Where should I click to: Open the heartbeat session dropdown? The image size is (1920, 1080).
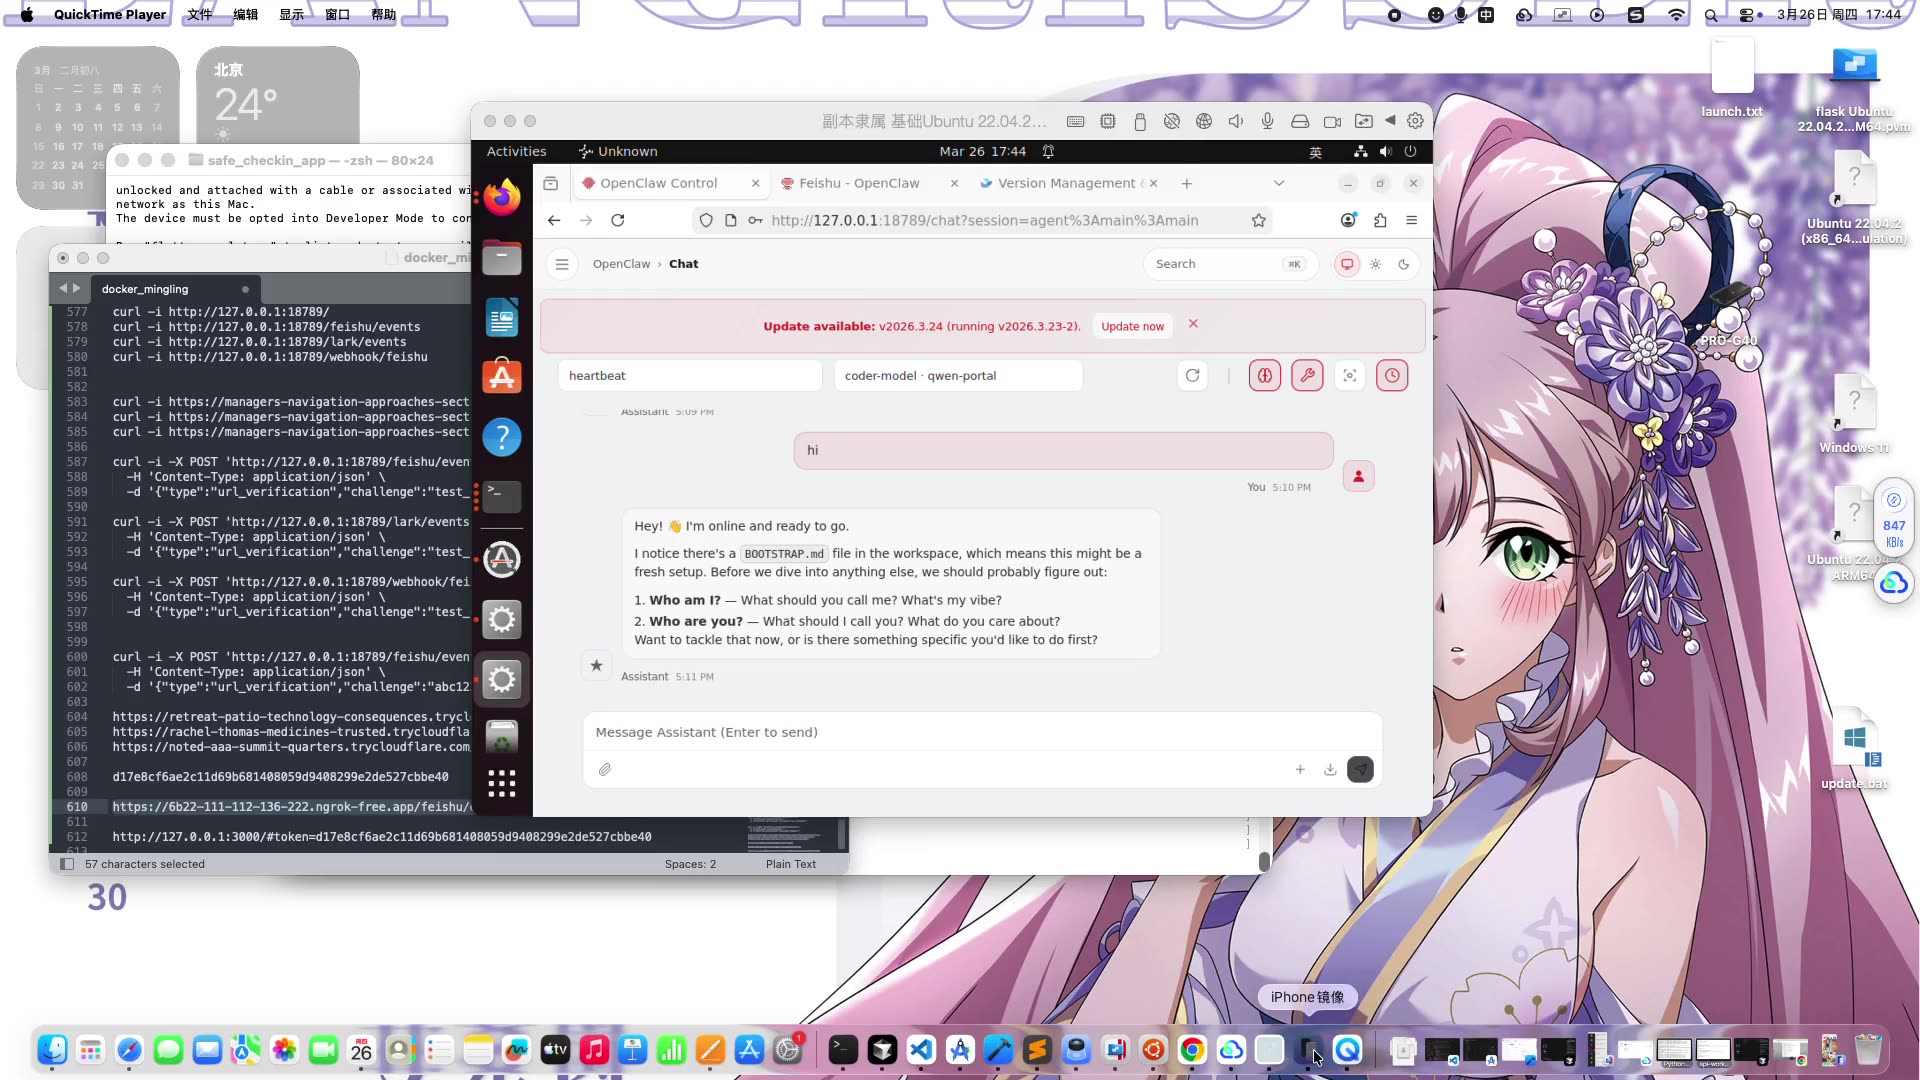690,376
